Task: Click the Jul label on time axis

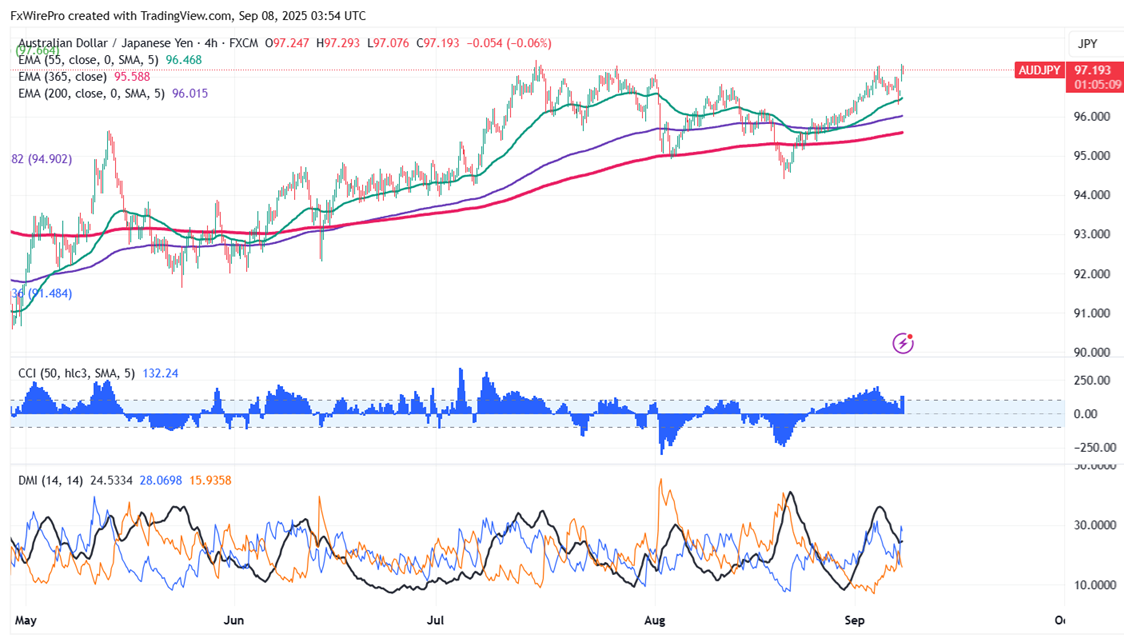Action: point(435,620)
